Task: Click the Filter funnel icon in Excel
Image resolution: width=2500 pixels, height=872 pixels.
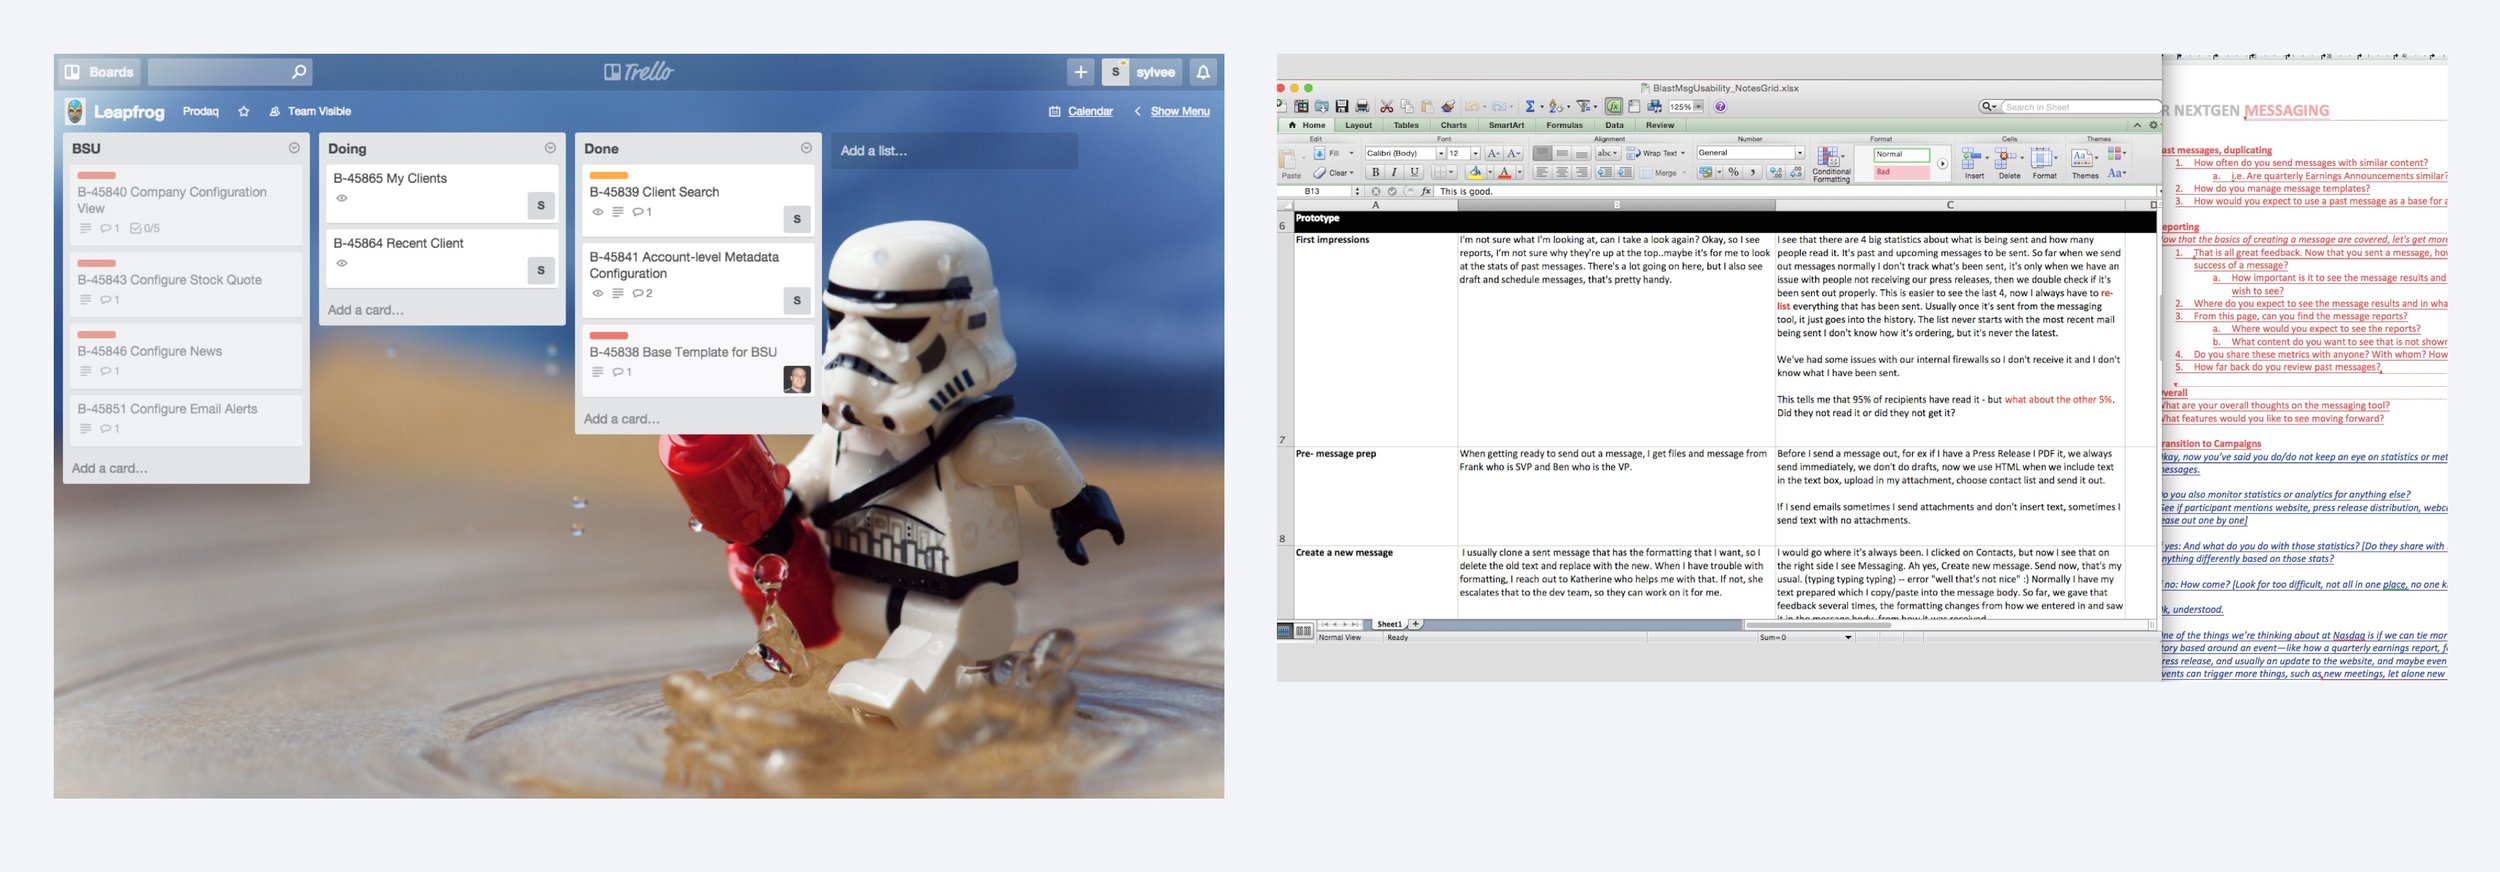Action: pyautogui.click(x=1583, y=106)
